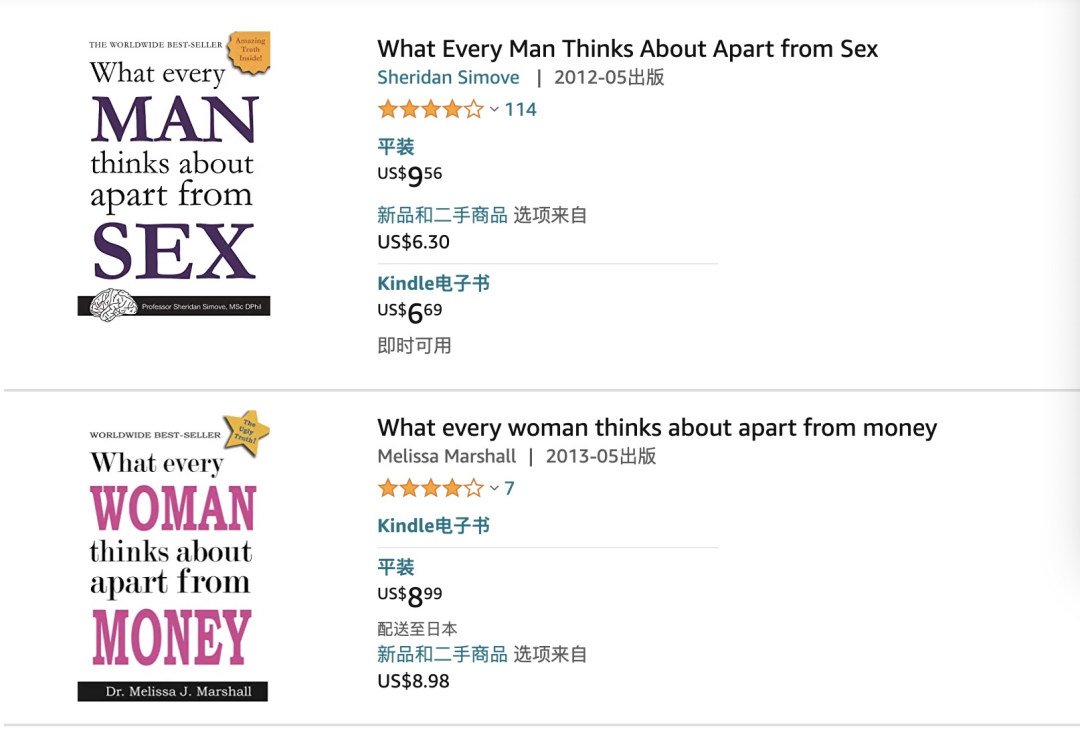Open the 7 customer reviews link
The width and height of the screenshot is (1080, 731).
509,488
